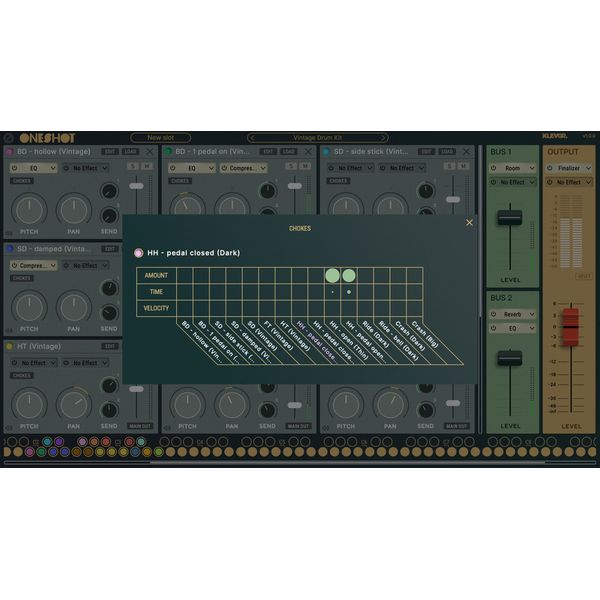Screen dimensions: 600x600
Task: Close the Chokes dialog with the X
Action: [469, 222]
